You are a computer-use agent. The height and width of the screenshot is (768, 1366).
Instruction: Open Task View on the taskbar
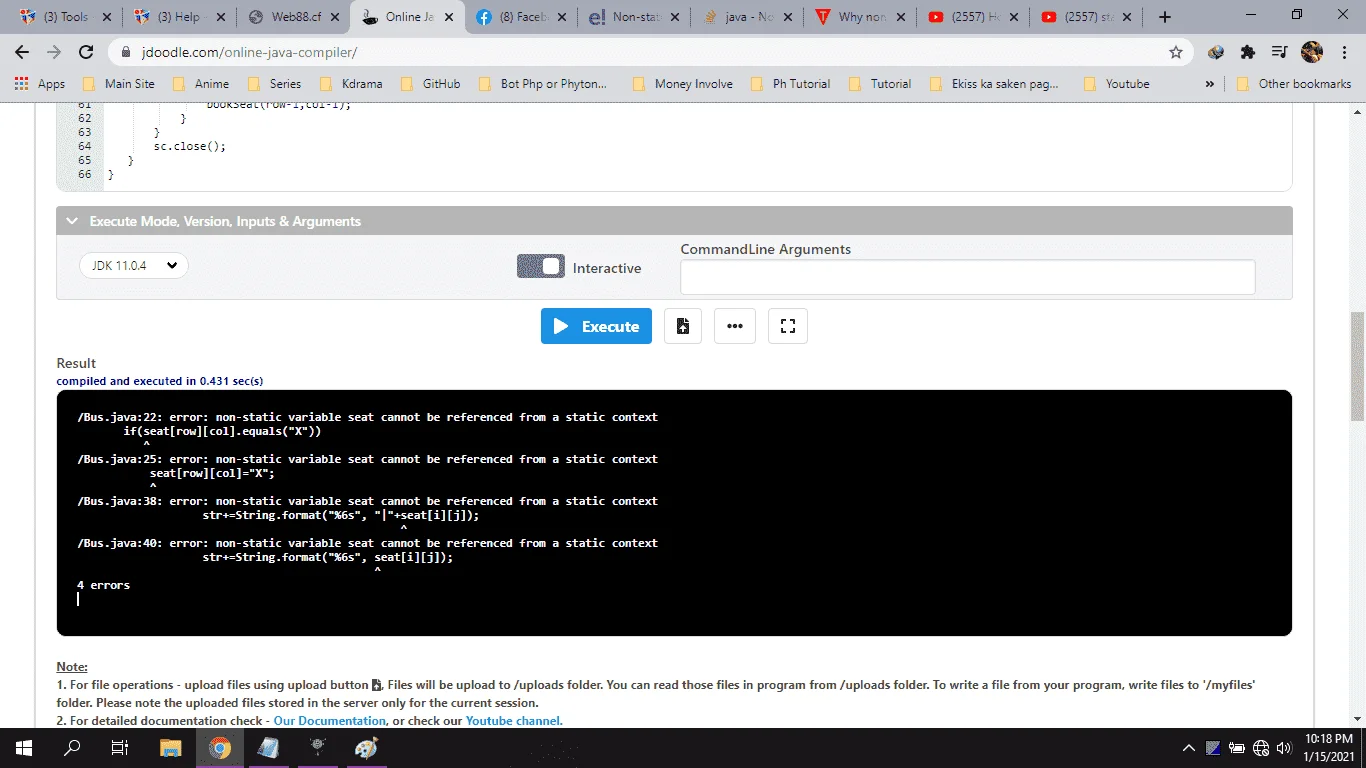(x=119, y=748)
